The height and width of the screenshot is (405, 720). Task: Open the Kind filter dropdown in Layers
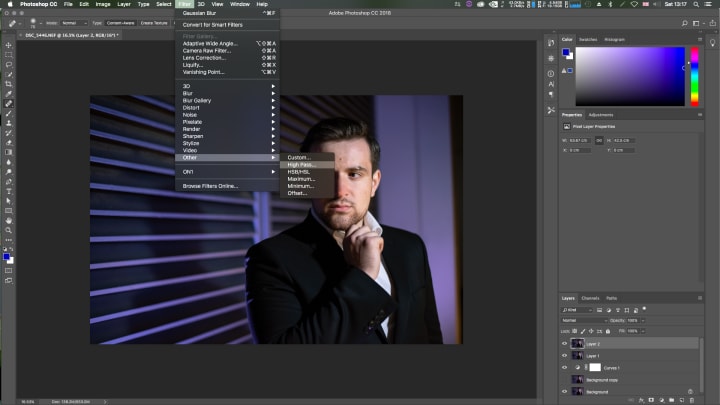pos(577,310)
